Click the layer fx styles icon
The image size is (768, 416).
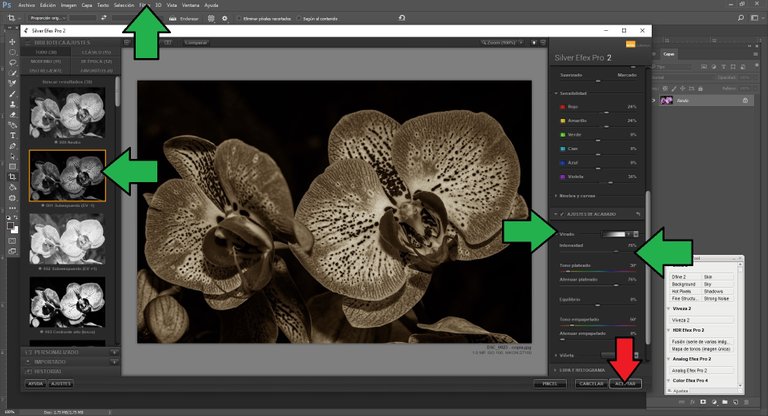[693, 402]
